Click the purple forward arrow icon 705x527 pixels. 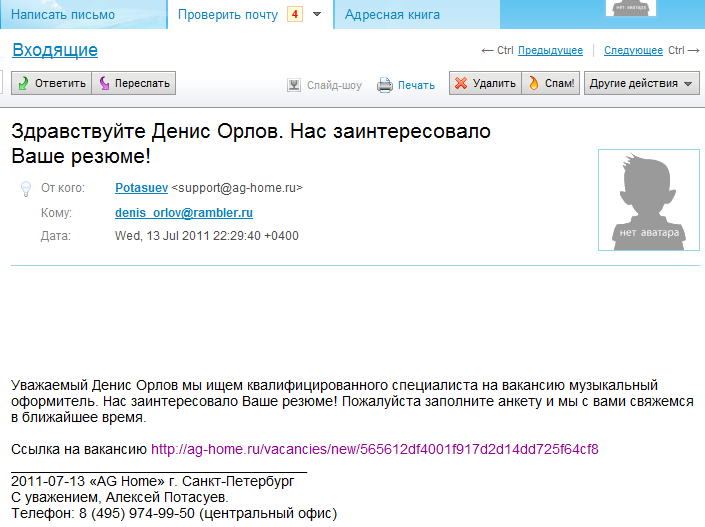(104, 83)
